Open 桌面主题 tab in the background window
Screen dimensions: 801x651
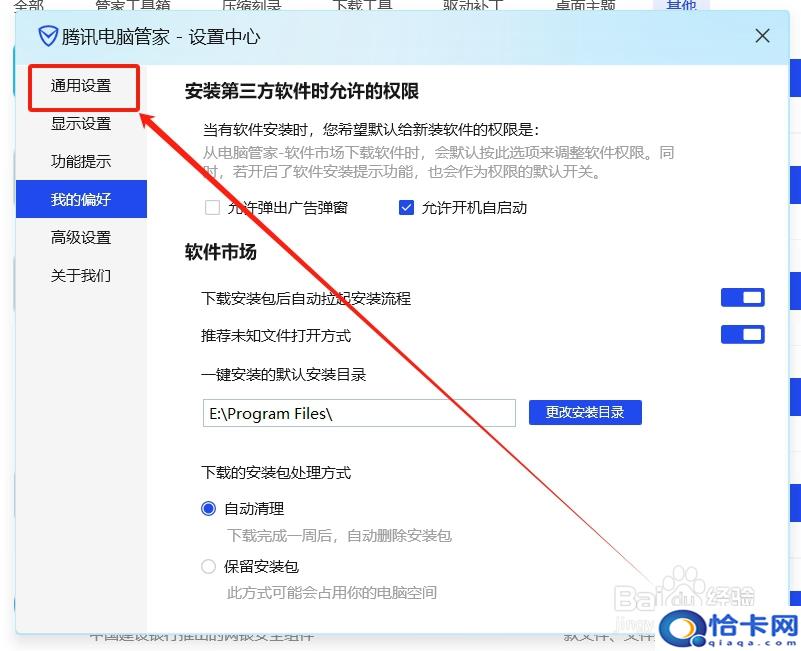coord(585,5)
